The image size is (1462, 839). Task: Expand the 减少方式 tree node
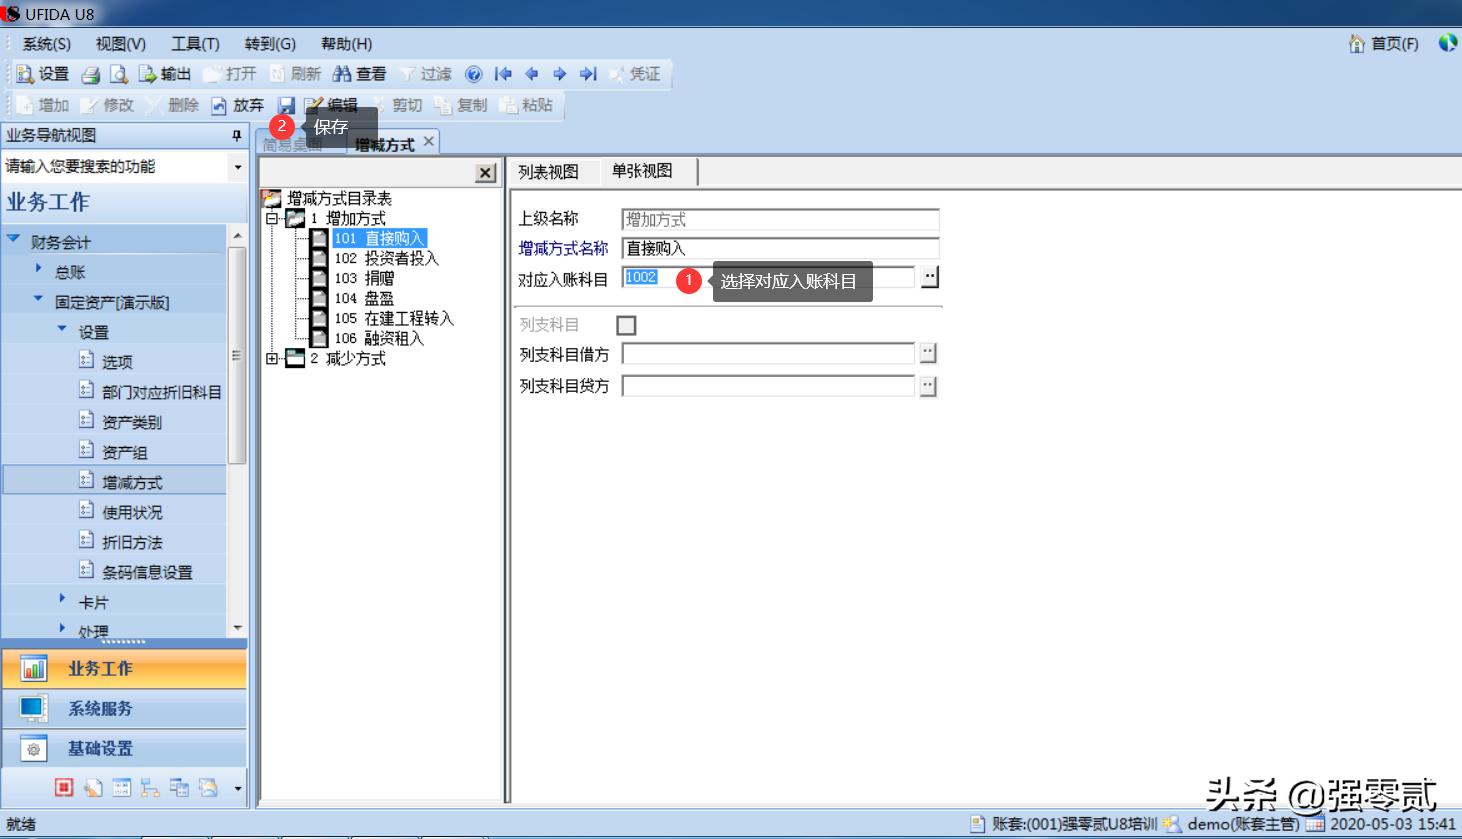[x=271, y=358]
